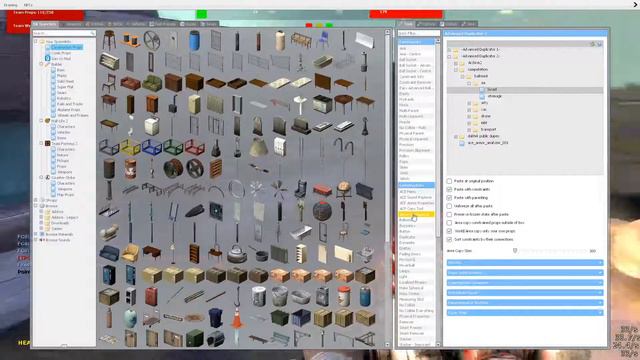Collapse the Counter-Strike spawnlist node

tap(41, 178)
